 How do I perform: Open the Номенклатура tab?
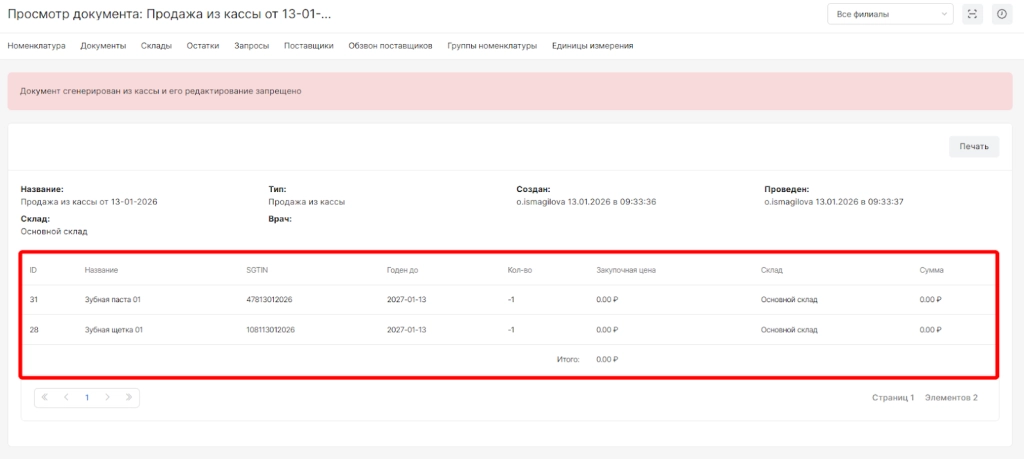36,46
